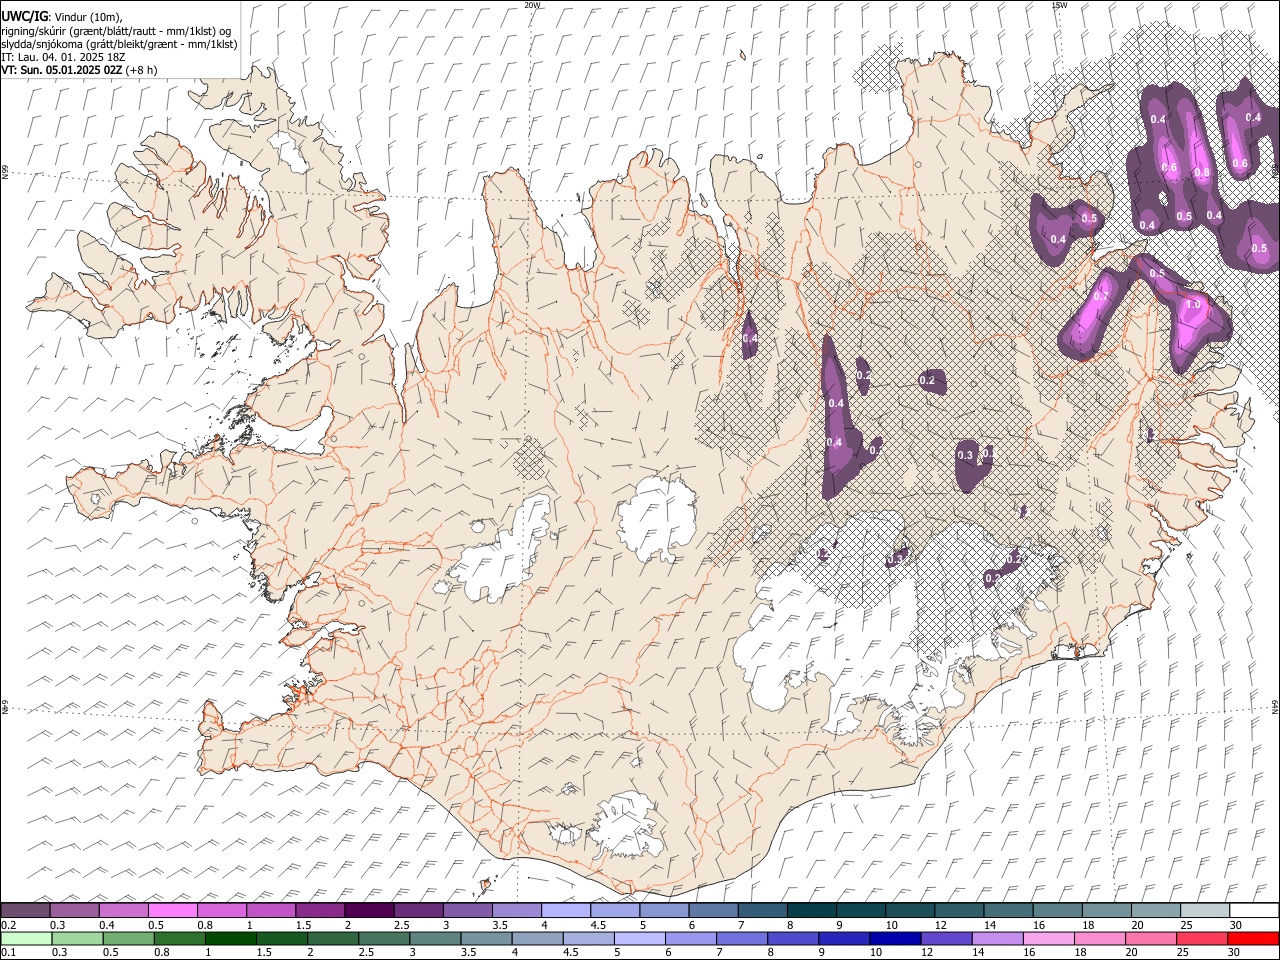Image resolution: width=1280 pixels, height=960 pixels.
Task: Click the upper legend swatch labeled 0.8
Action: tap(221, 910)
